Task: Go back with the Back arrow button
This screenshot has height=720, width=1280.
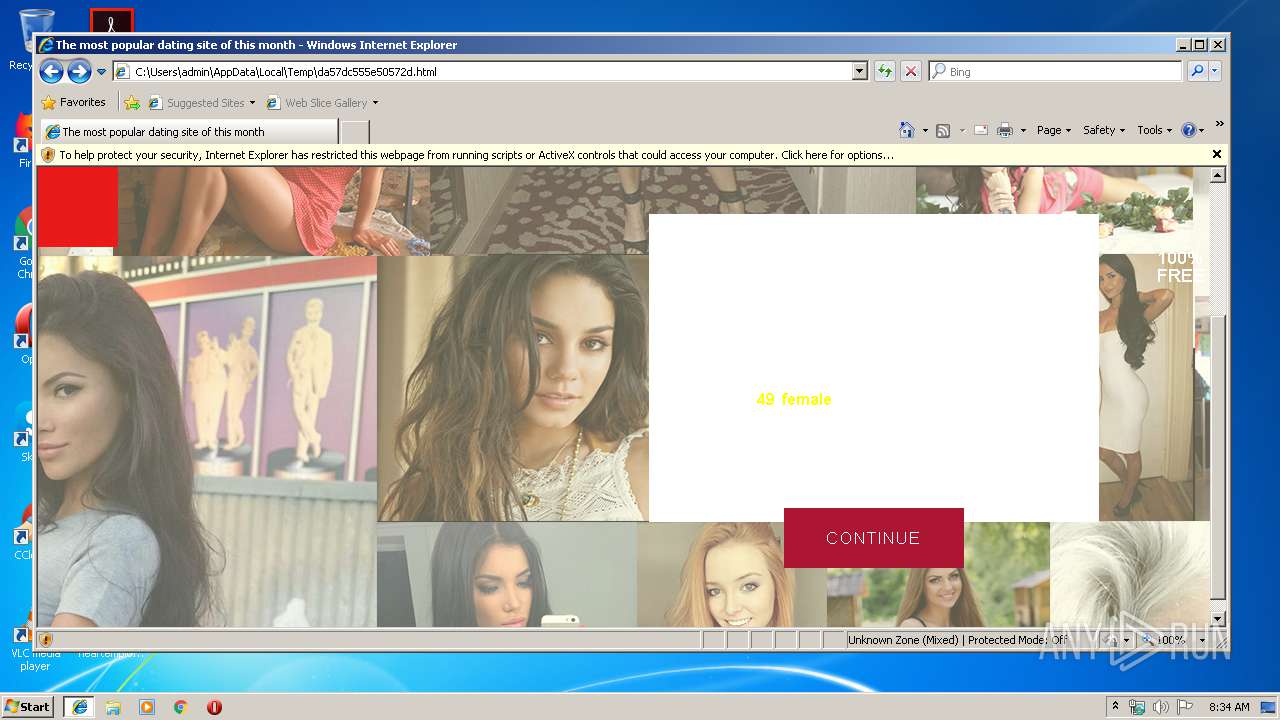Action: point(51,71)
